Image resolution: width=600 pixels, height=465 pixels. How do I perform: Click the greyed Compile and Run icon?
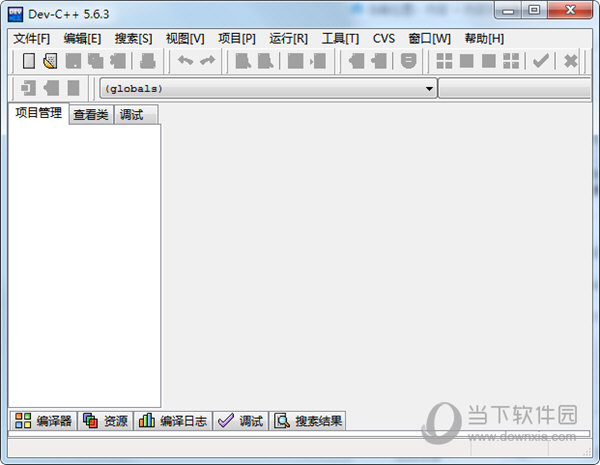point(489,61)
